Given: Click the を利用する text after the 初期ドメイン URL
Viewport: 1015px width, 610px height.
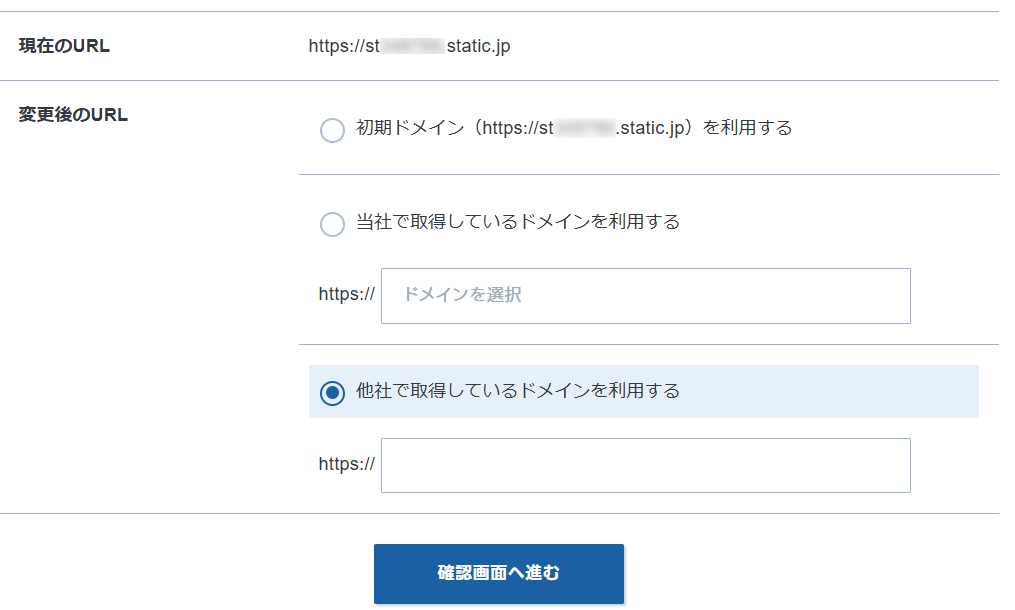Looking at the screenshot, I should [x=748, y=128].
